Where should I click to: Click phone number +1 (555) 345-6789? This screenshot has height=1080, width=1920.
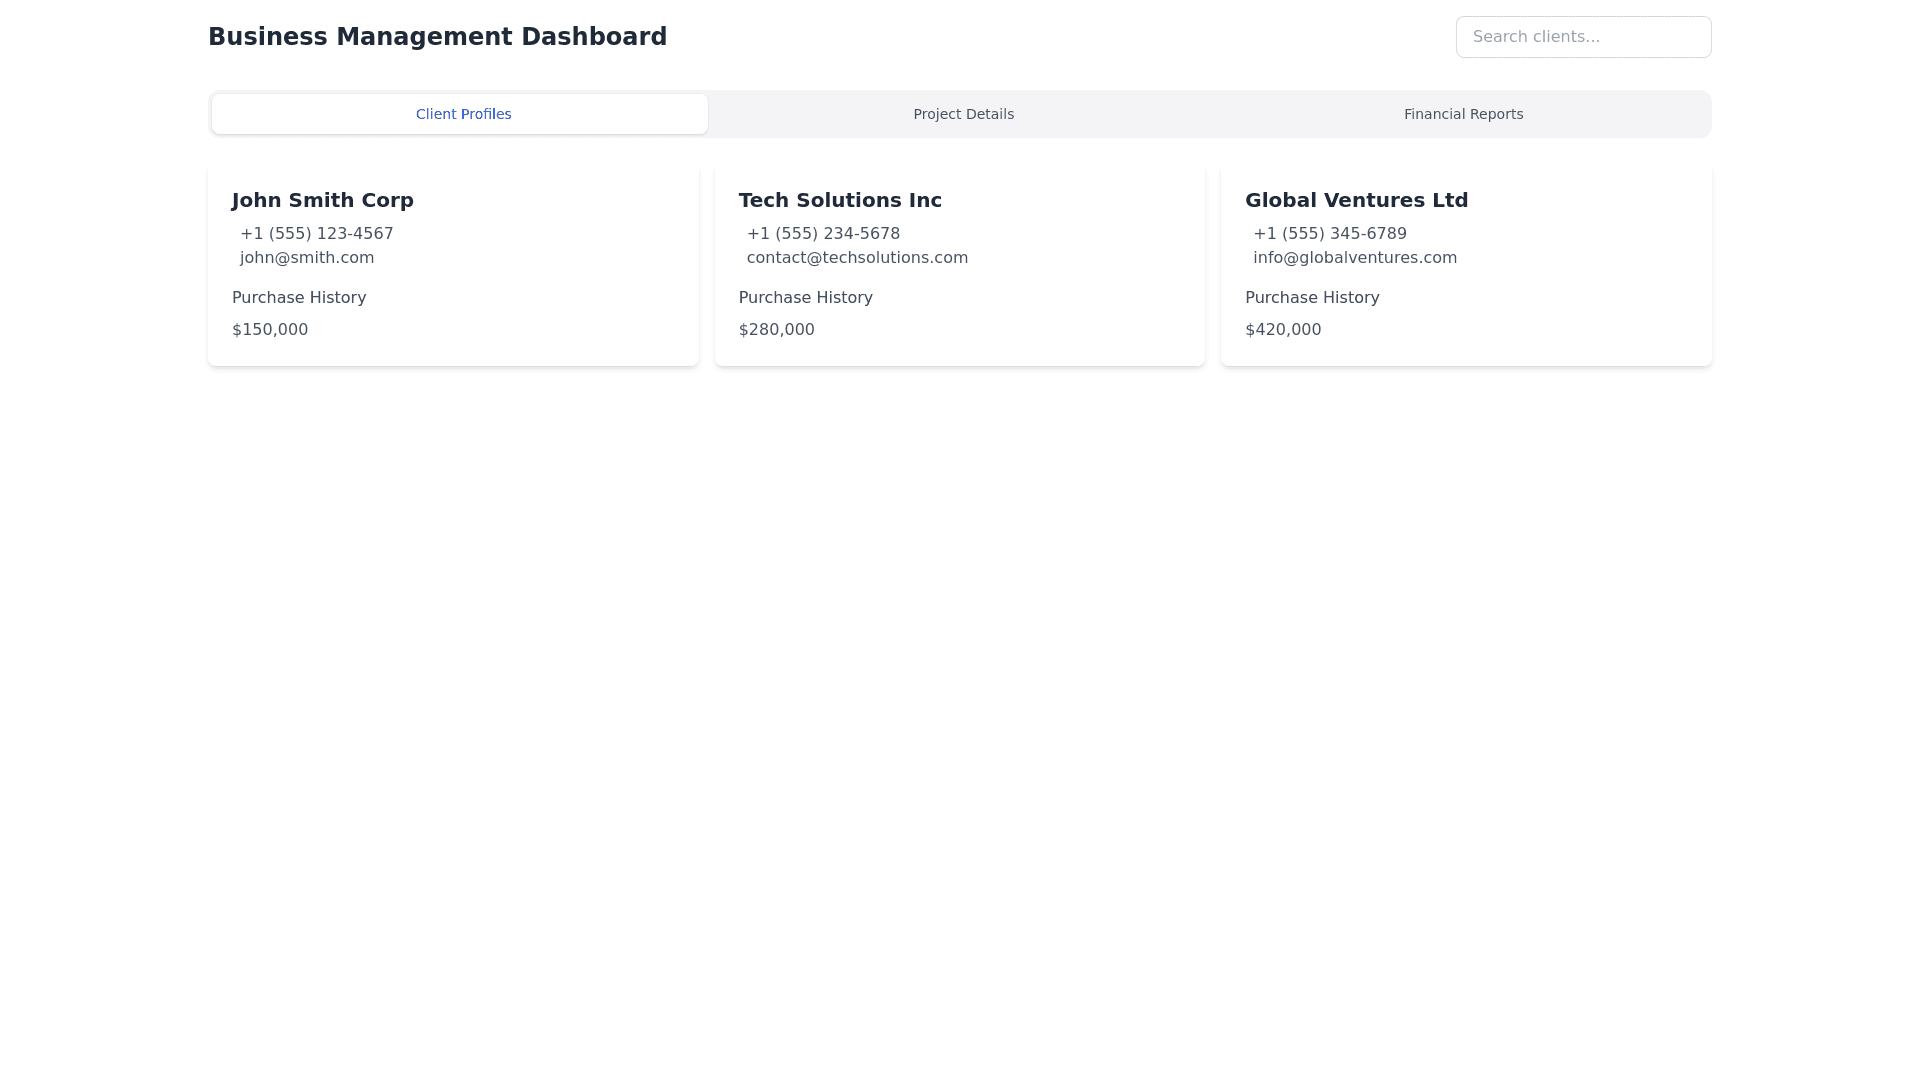[1329, 233]
